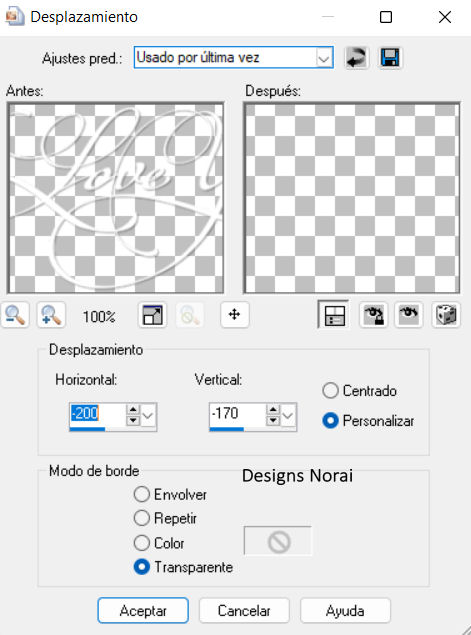Enable auto proof eye with lock icon
This screenshot has height=635, width=471.
point(373,315)
